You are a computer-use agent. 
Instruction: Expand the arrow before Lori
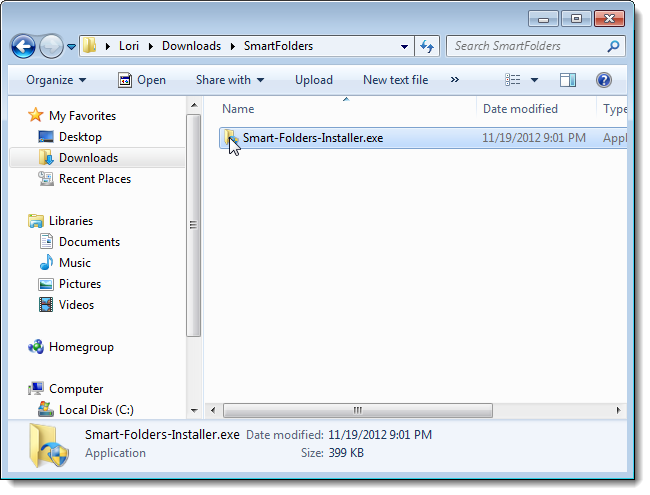(108, 46)
